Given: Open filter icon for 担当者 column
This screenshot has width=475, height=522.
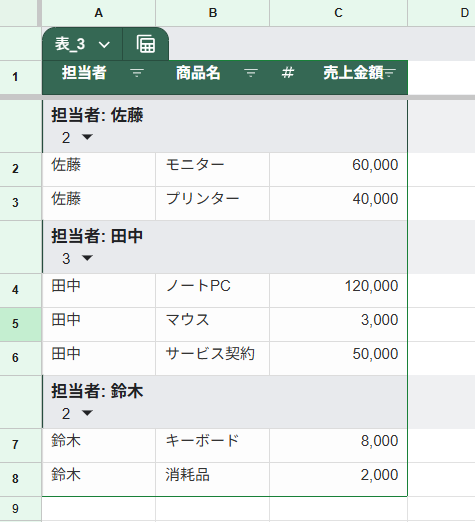Looking at the screenshot, I should (x=137, y=72).
